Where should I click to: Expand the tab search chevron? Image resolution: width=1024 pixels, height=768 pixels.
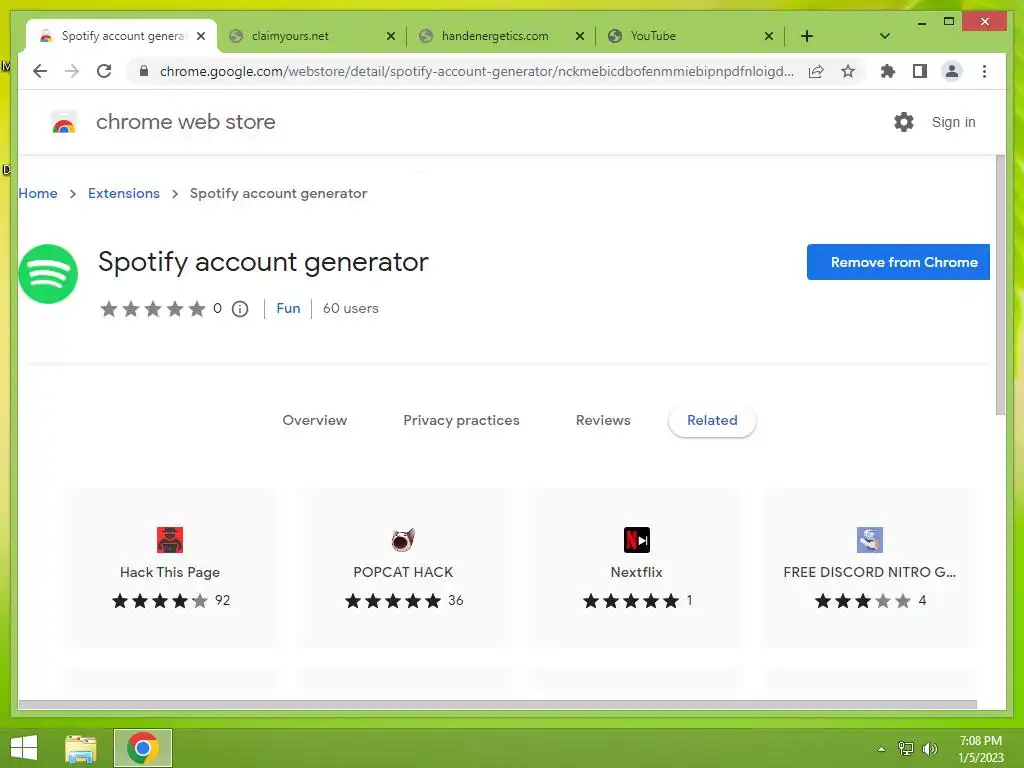tap(885, 36)
